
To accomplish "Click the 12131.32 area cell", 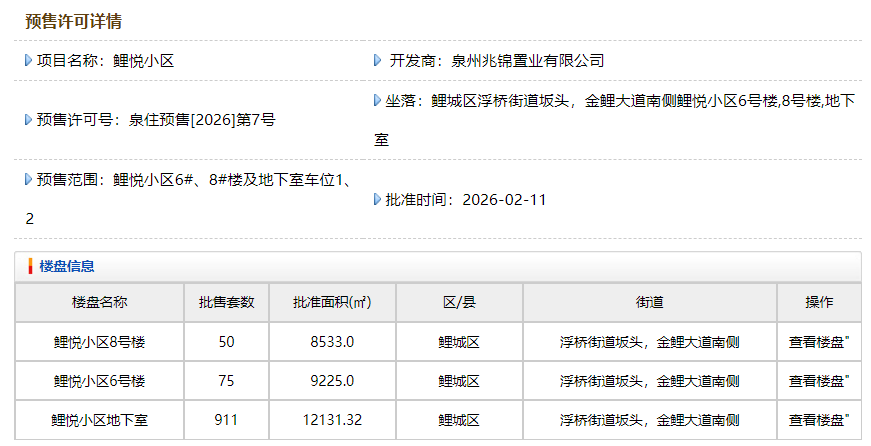I will (332, 420).
